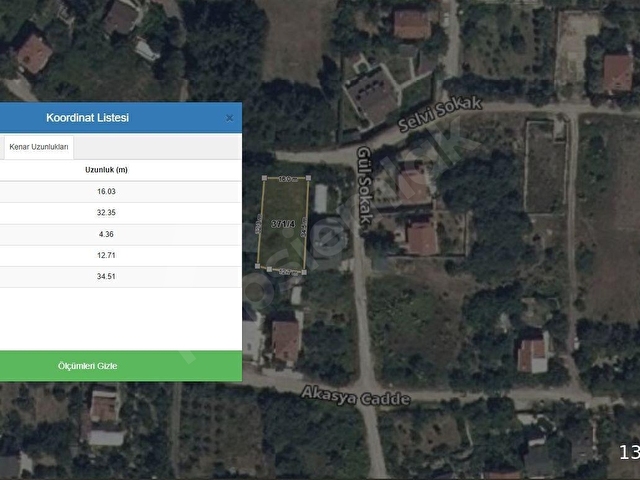The image size is (640, 480).
Task: Click the Ölçümleri Gizle button
Action: tap(121, 366)
